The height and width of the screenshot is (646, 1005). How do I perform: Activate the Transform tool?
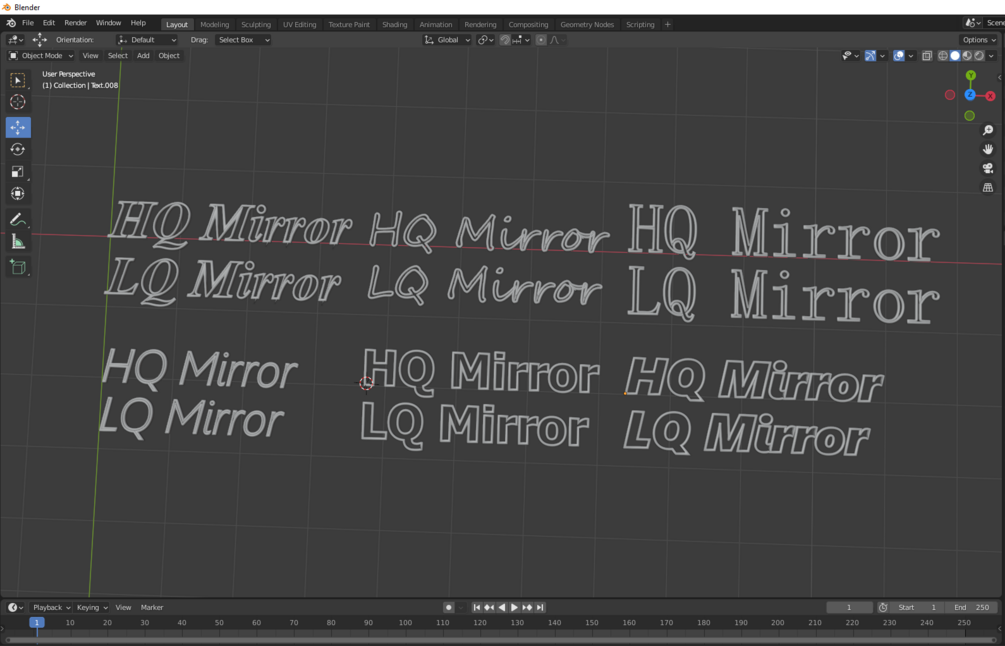18,193
